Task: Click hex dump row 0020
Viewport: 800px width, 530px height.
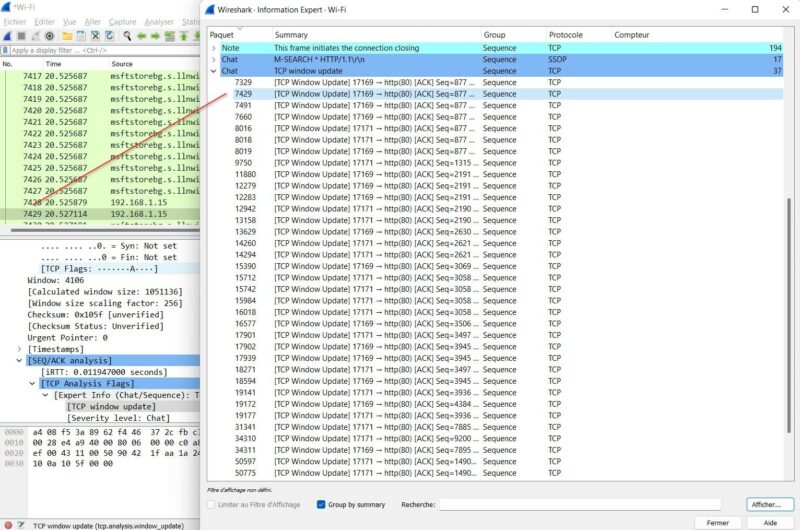Action: (x=100, y=453)
